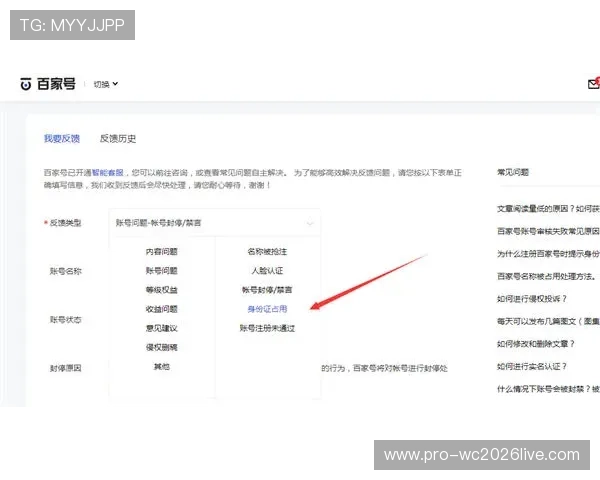Open FAQ 如何进行侵权投诉
This screenshot has height=480, width=600.
[x=532, y=299]
